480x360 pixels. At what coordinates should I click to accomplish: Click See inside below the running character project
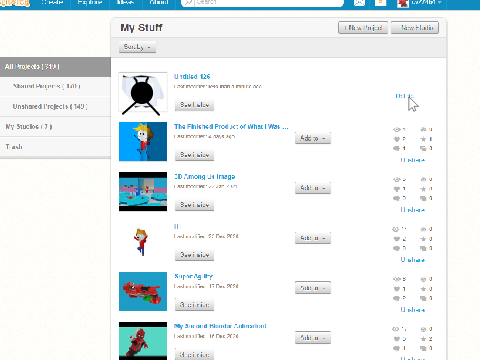(194, 255)
